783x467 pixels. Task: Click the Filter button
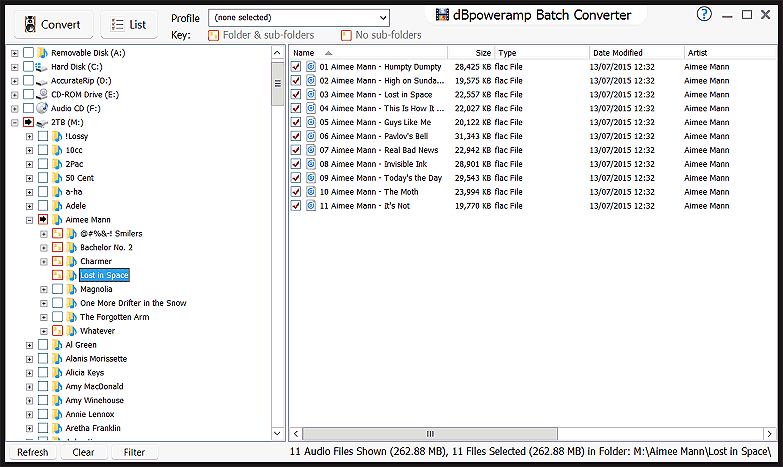[x=134, y=453]
